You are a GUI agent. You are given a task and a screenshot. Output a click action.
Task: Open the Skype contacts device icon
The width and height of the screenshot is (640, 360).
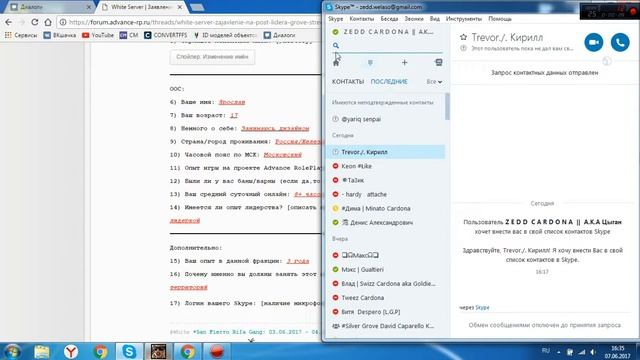point(439,62)
